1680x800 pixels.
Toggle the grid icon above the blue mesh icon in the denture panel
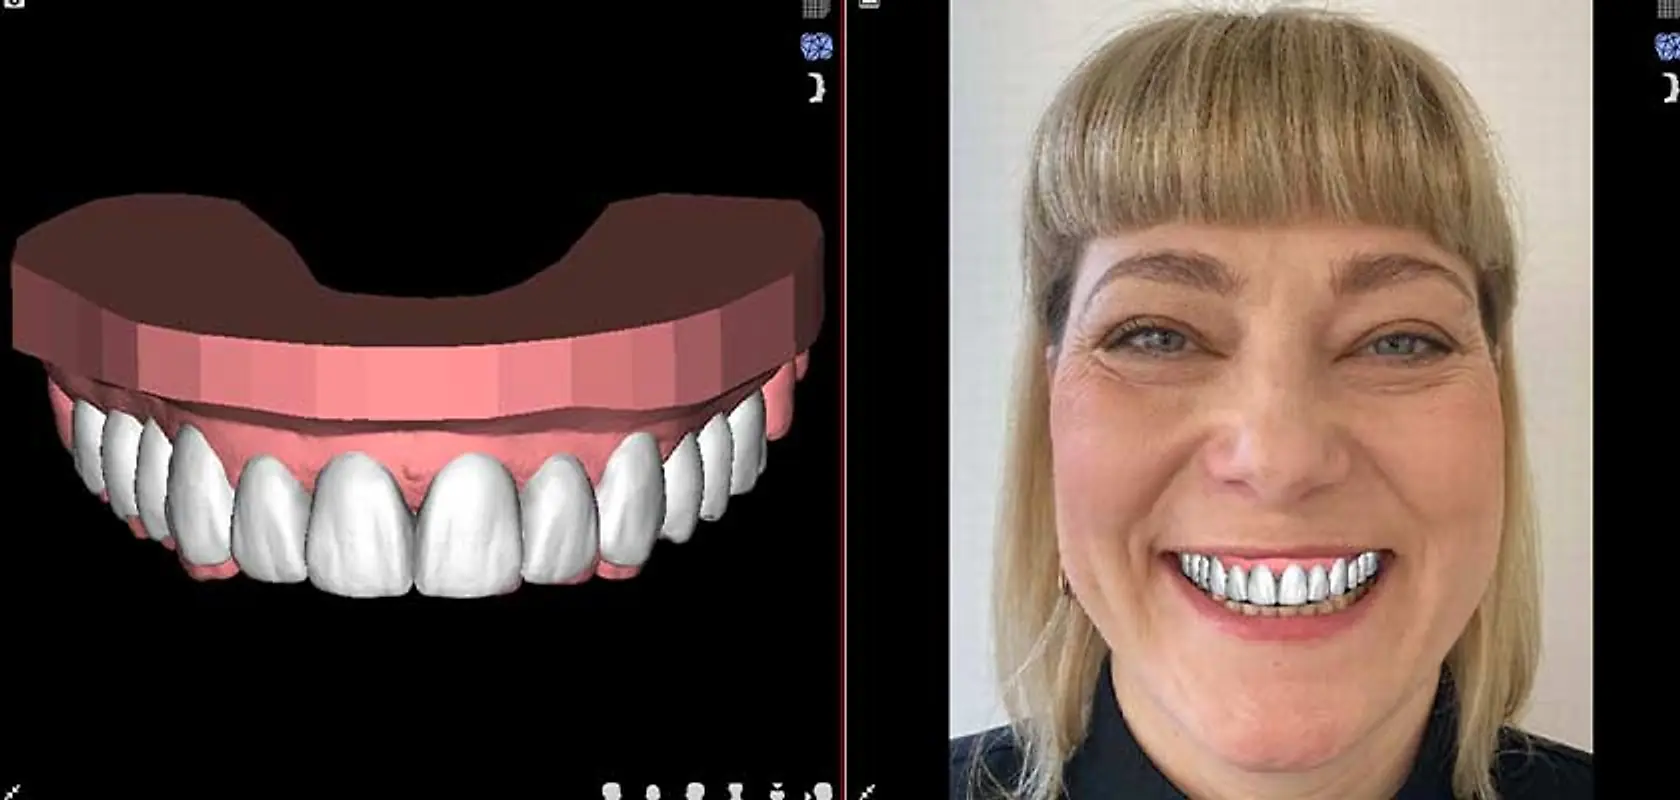click(x=816, y=8)
